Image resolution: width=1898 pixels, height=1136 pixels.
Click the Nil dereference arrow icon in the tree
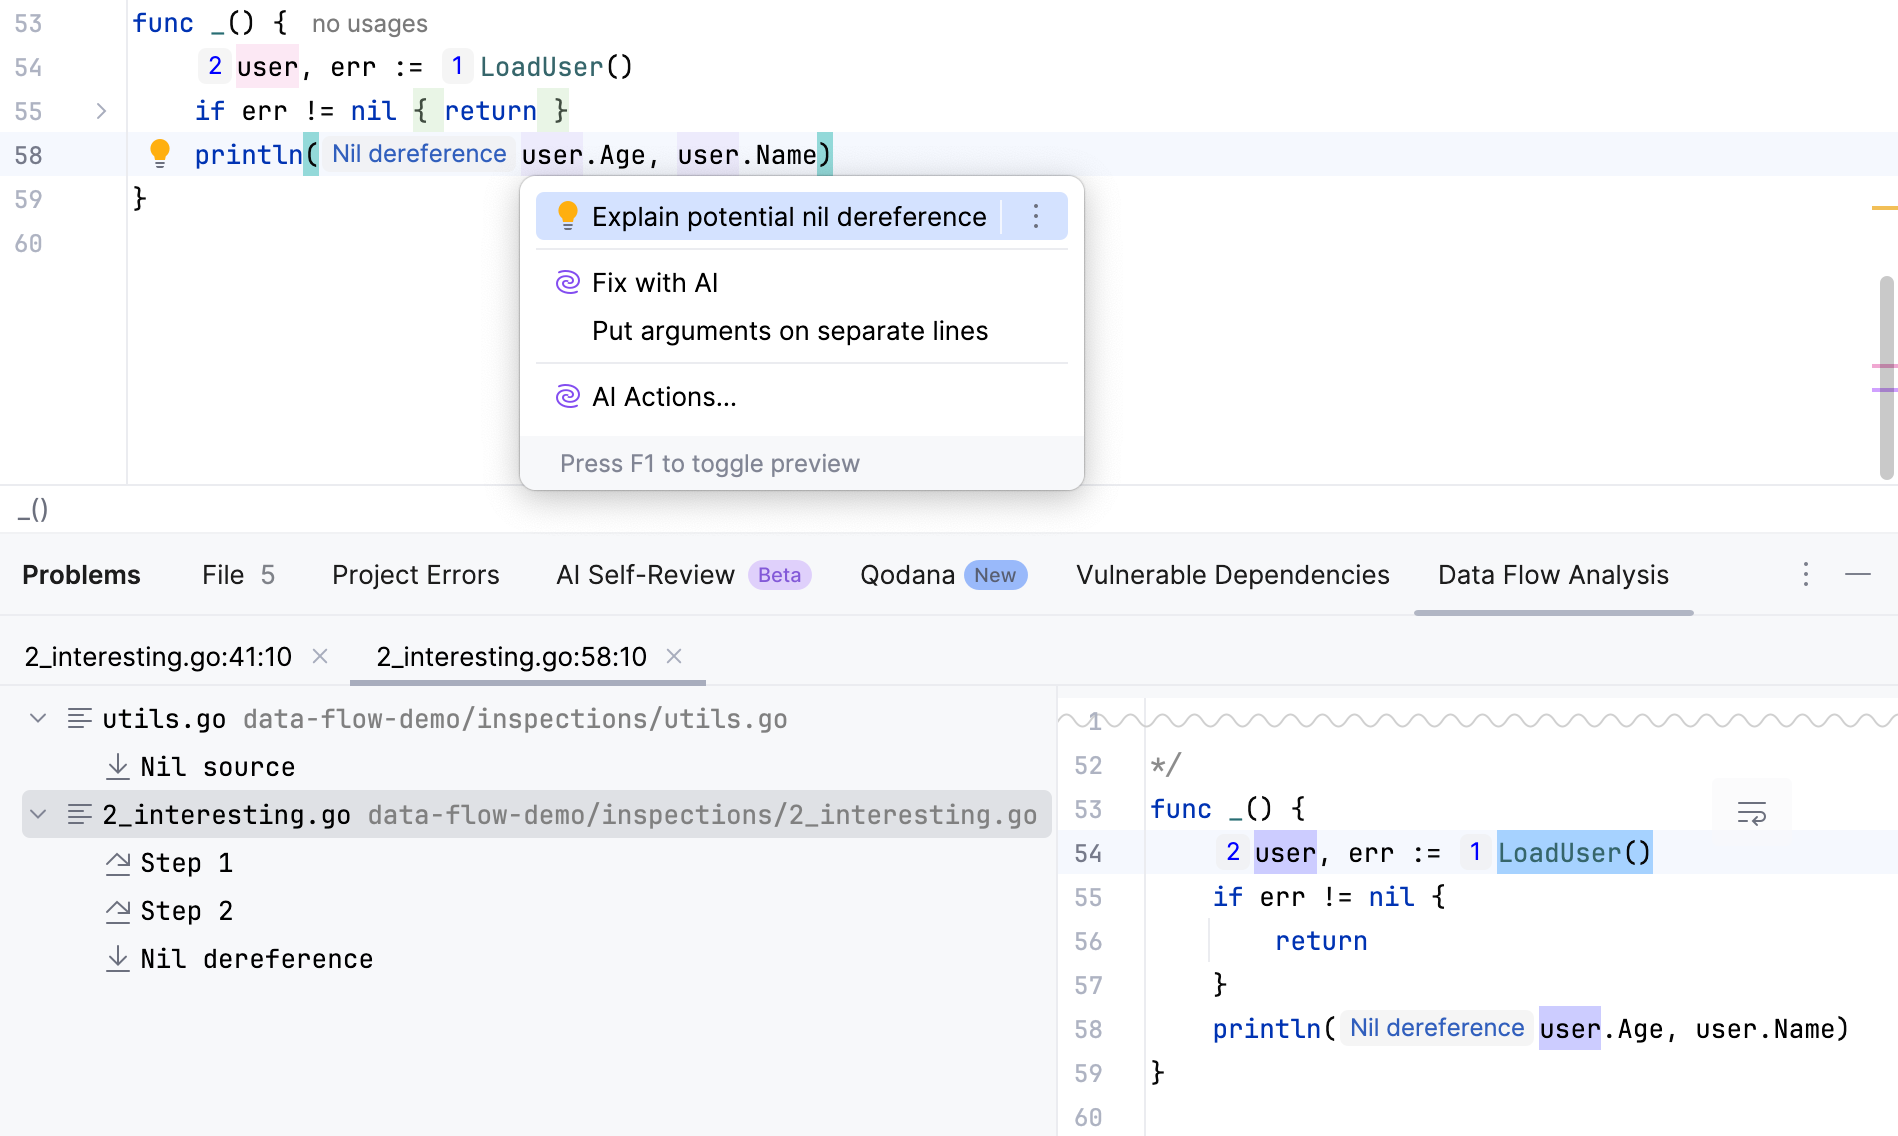tap(118, 958)
